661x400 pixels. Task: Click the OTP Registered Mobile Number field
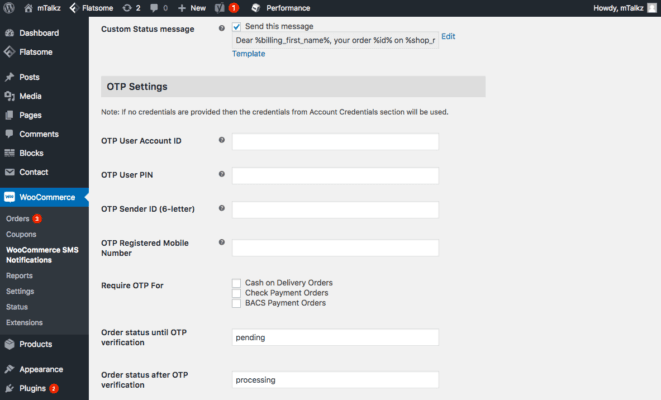click(x=335, y=248)
